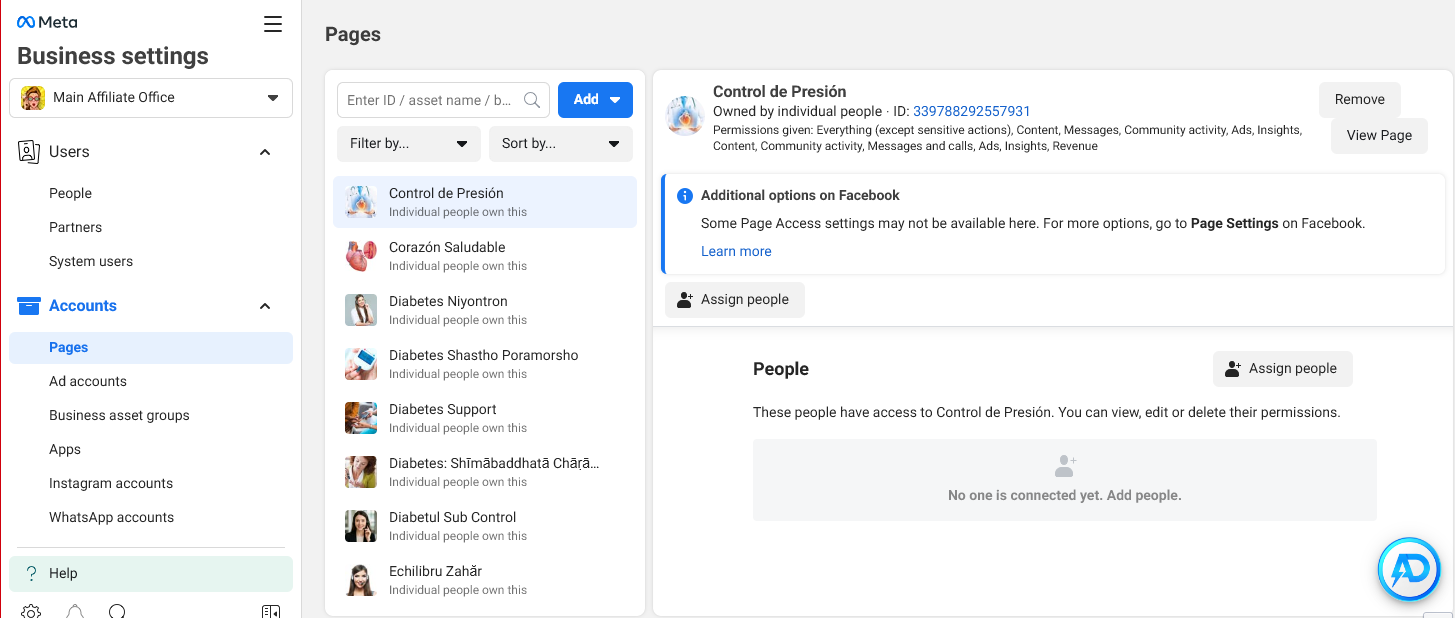Click the search magnifier in asset field
The height and width of the screenshot is (618, 1455).
tap(532, 100)
